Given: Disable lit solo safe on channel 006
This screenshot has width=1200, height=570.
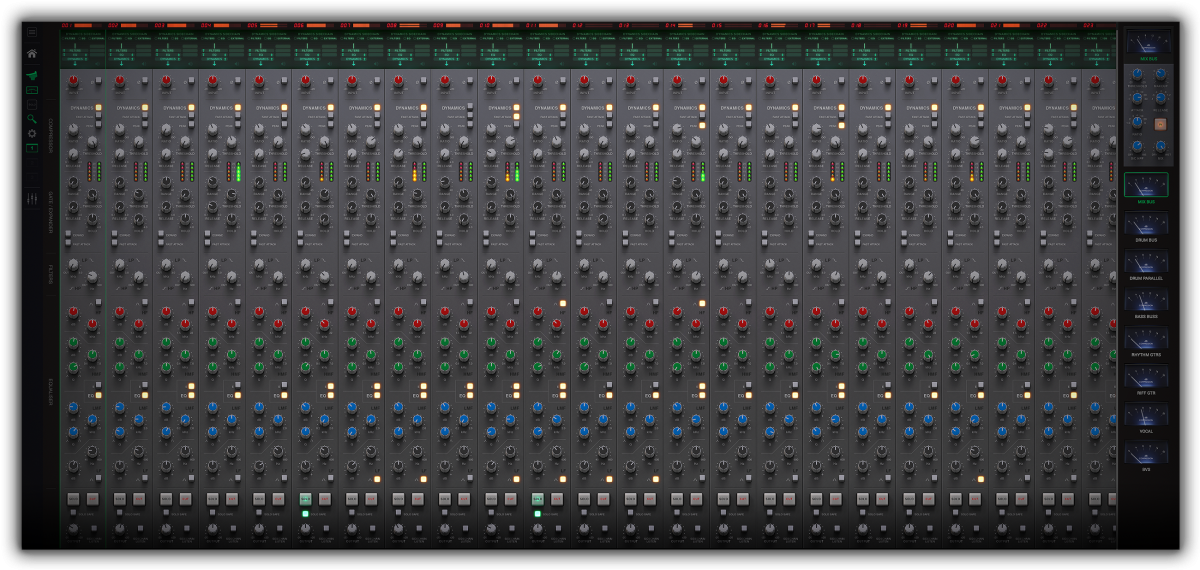Looking at the screenshot, I should tap(305, 513).
